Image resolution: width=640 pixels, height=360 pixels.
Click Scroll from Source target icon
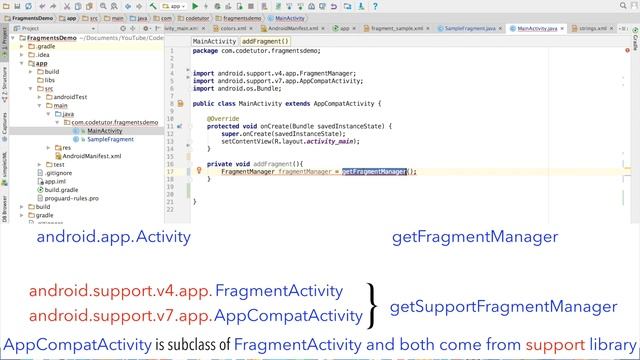(123, 29)
